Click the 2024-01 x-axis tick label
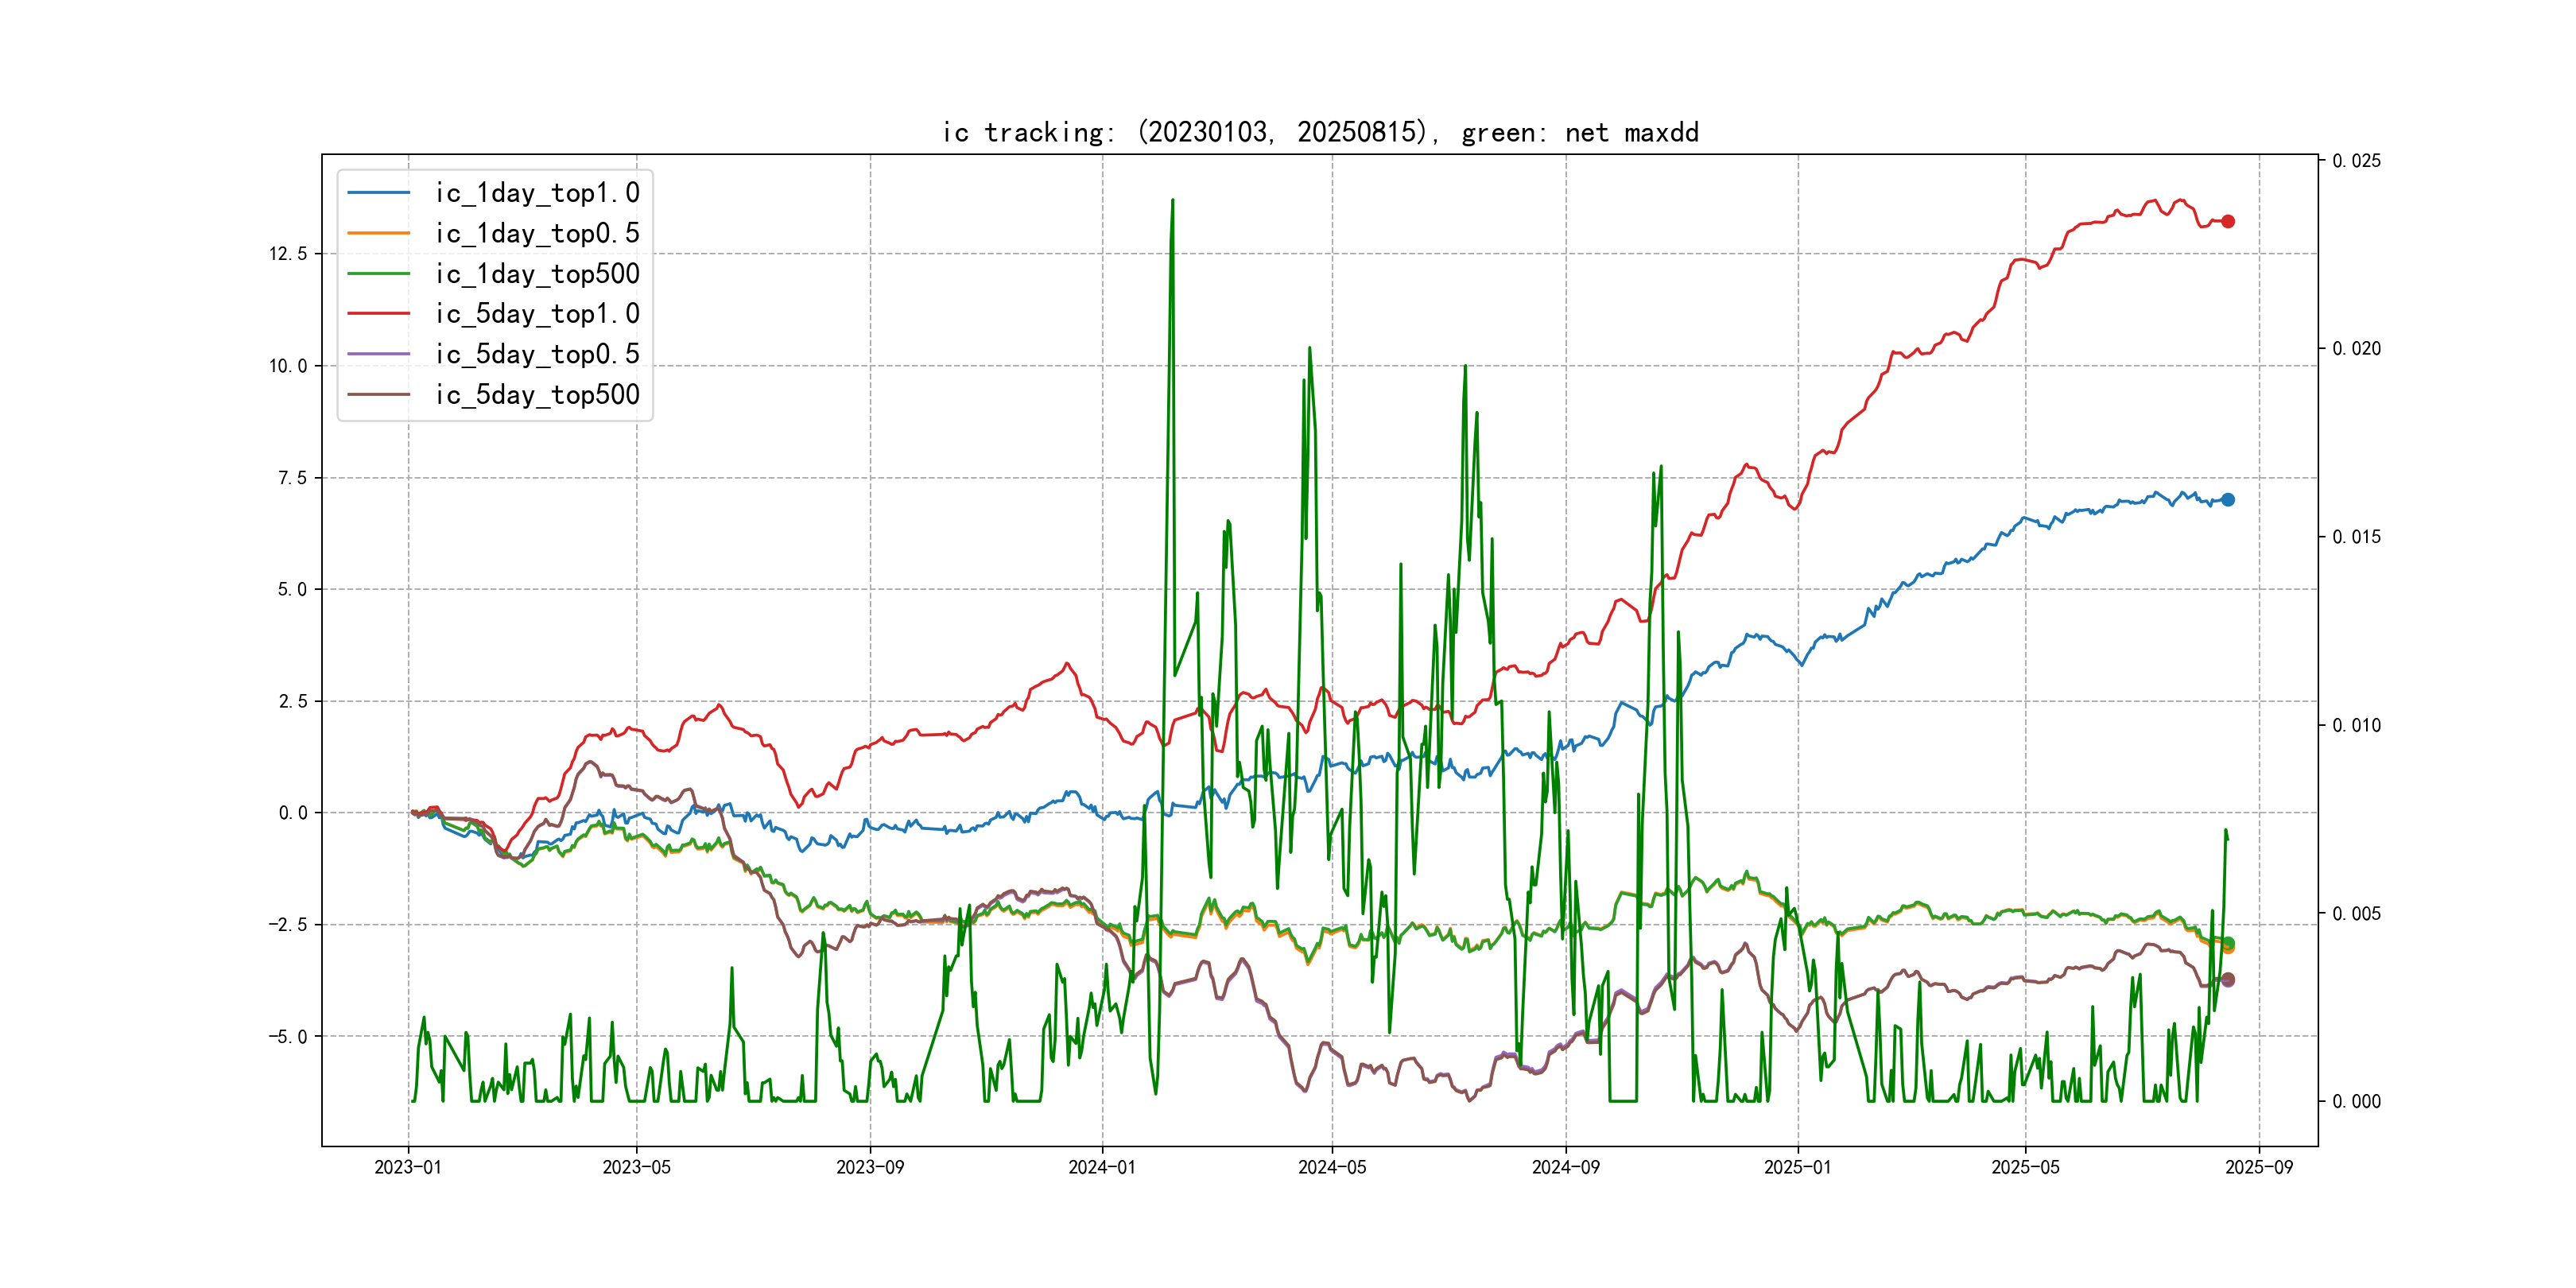 [1102, 1167]
